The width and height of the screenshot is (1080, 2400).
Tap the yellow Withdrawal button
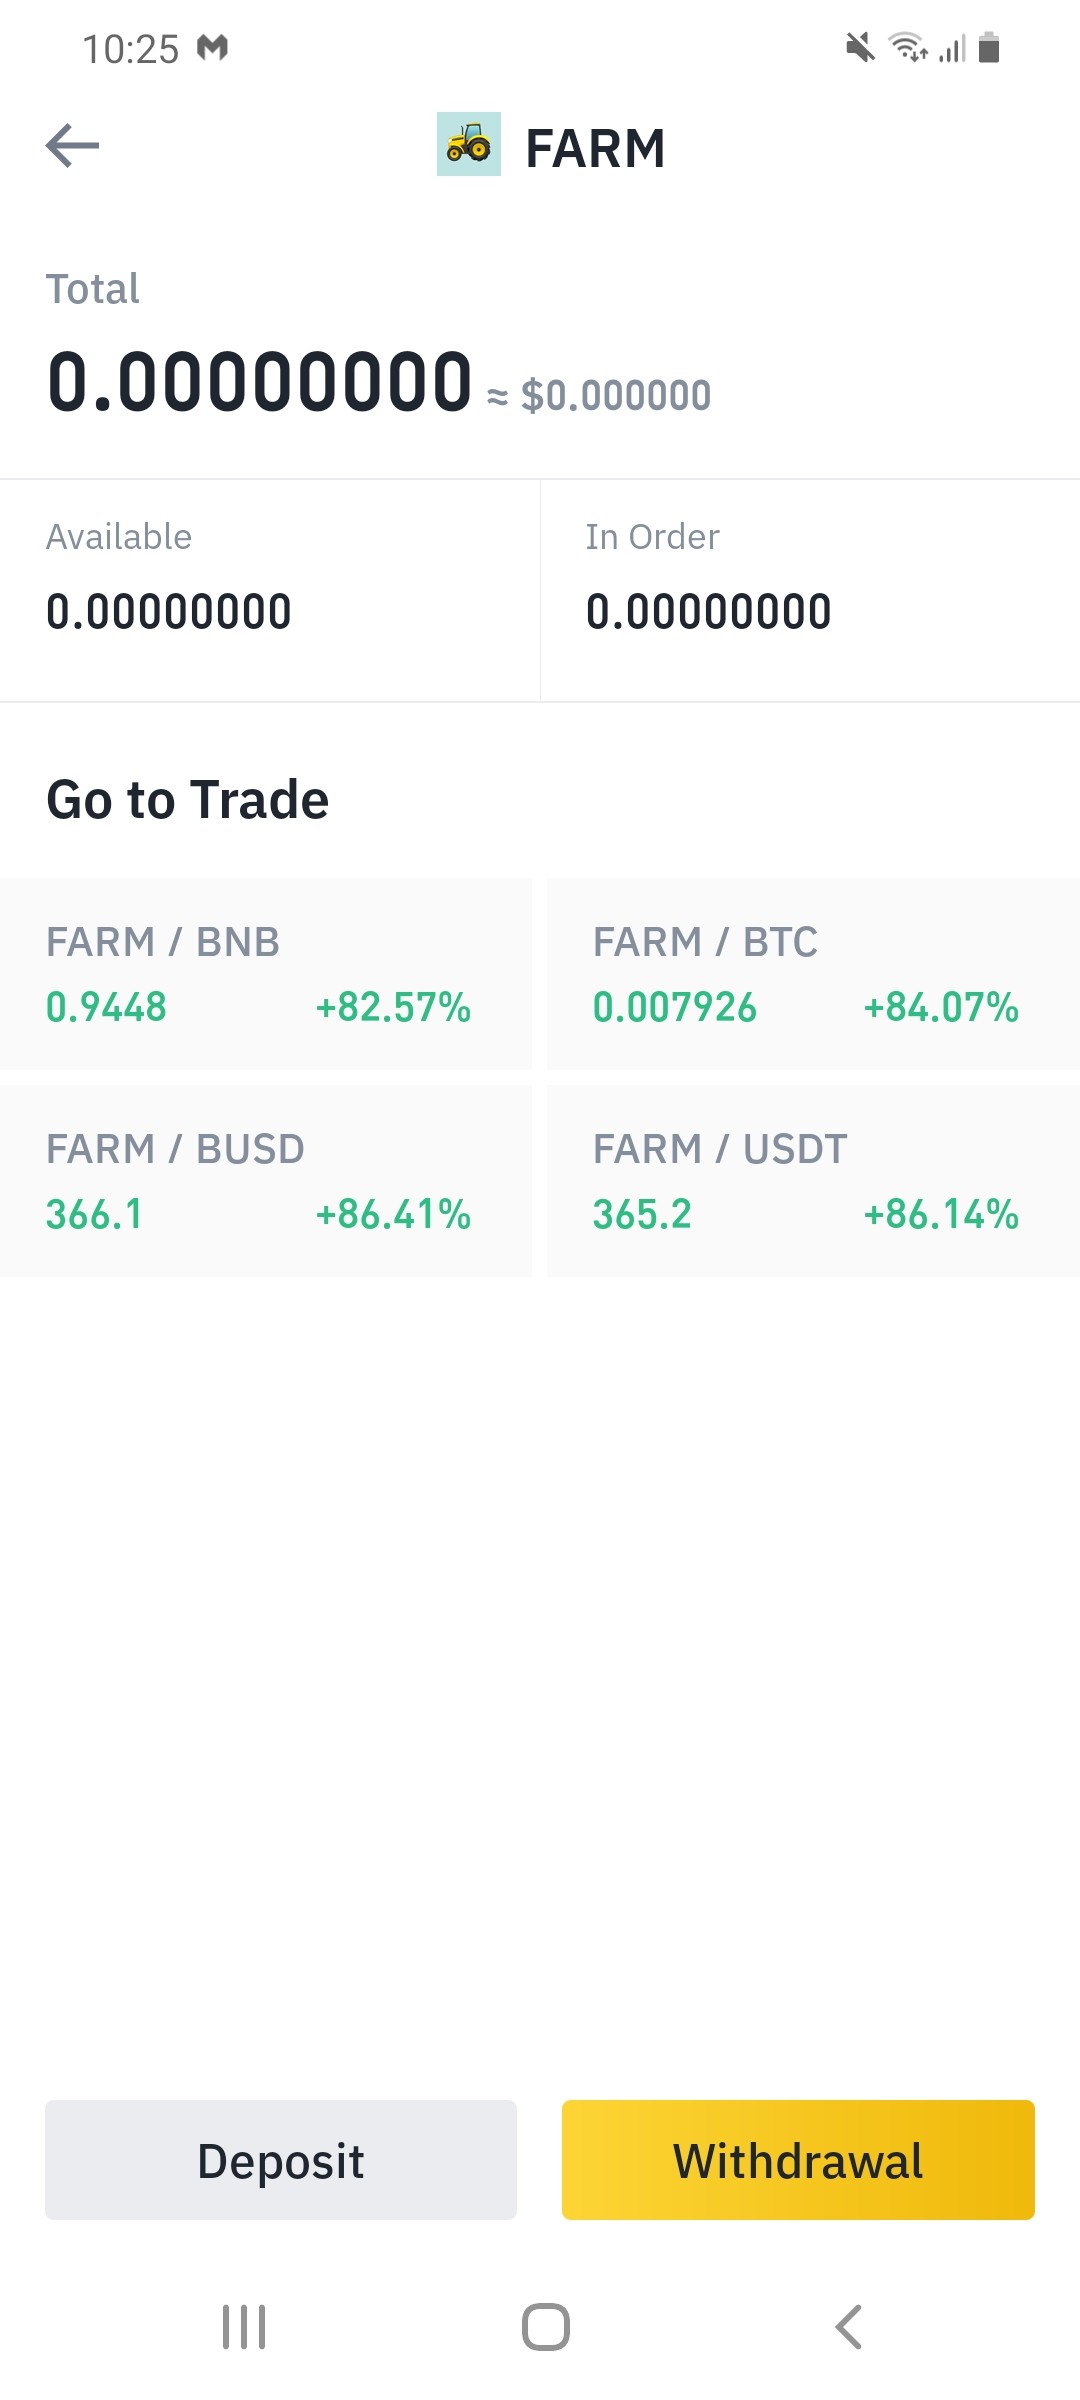pyautogui.click(x=798, y=2160)
